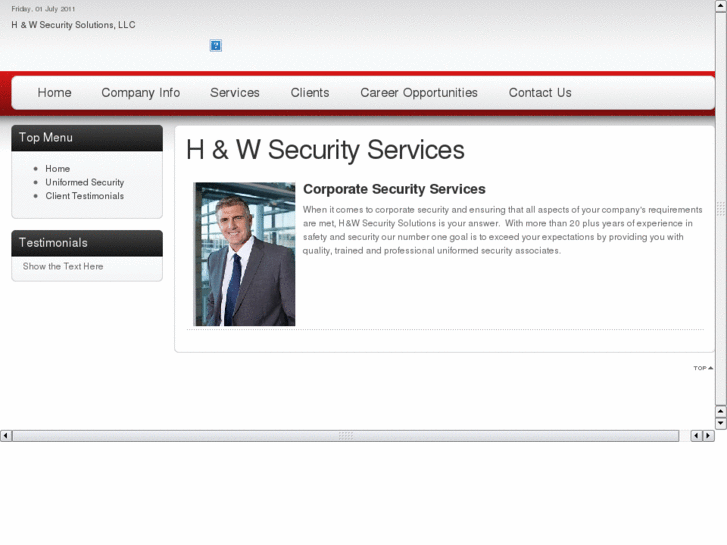Open the Clients menu item
The width and height of the screenshot is (727, 545).
(310, 93)
